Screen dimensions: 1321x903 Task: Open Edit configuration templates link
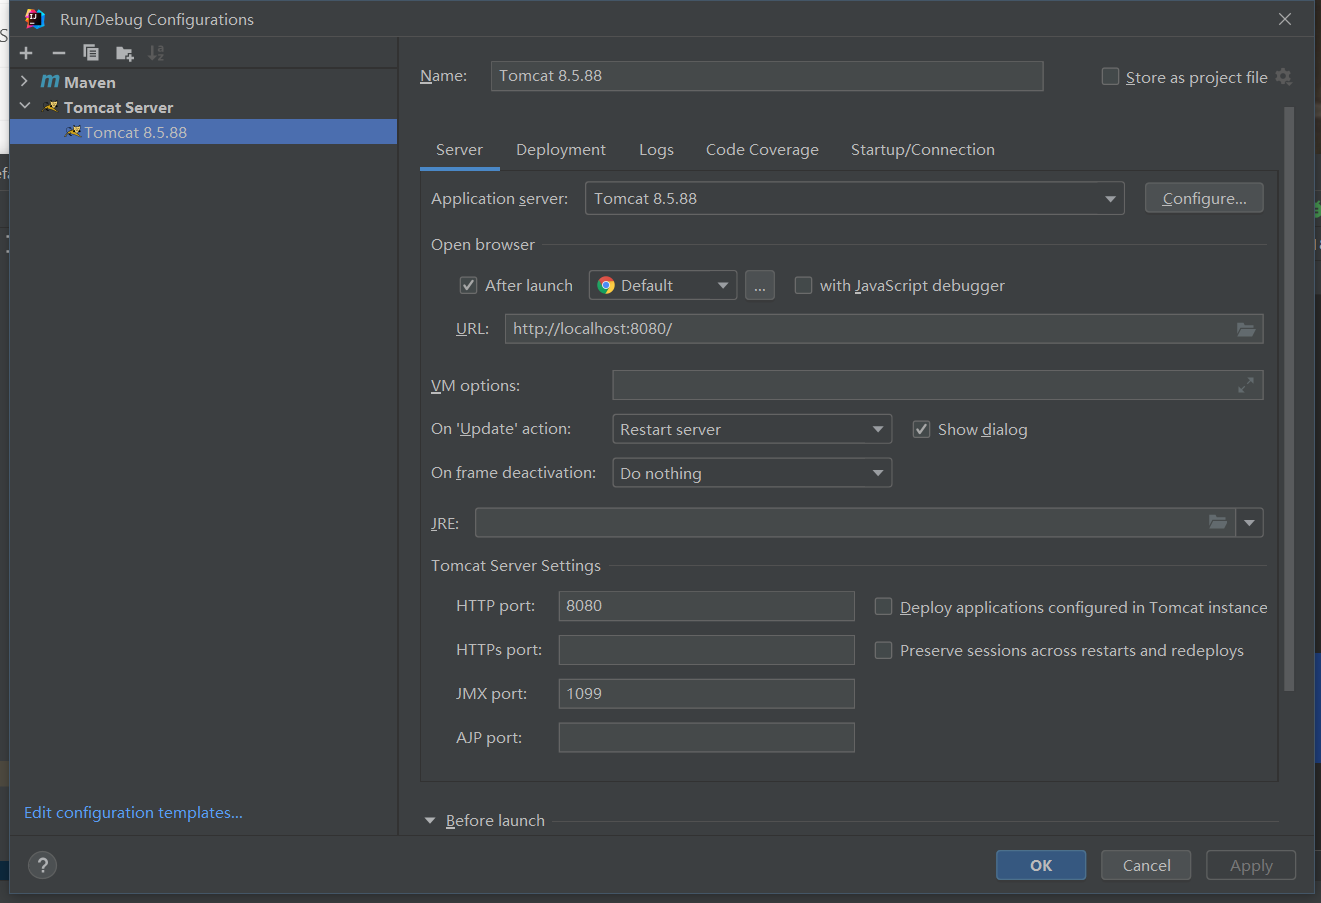[x=133, y=812]
